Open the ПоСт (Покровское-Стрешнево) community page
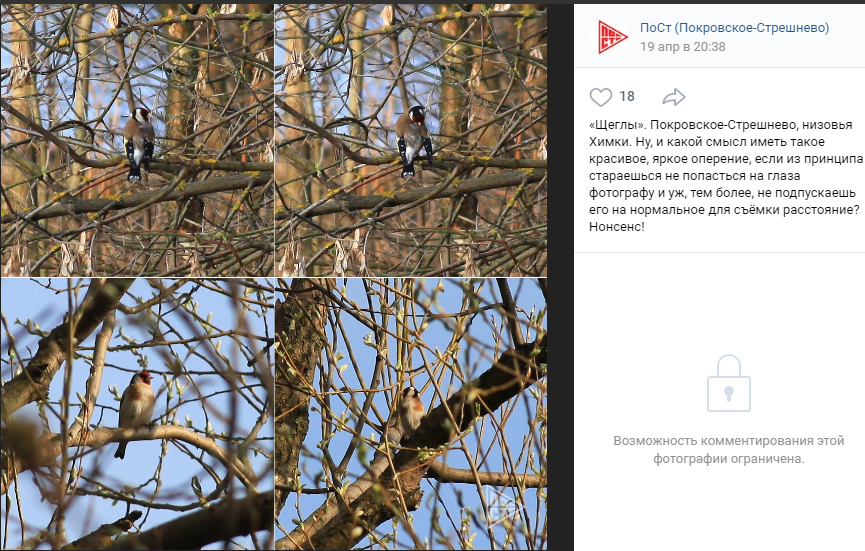Image resolution: width=865 pixels, height=551 pixels. coord(734,28)
